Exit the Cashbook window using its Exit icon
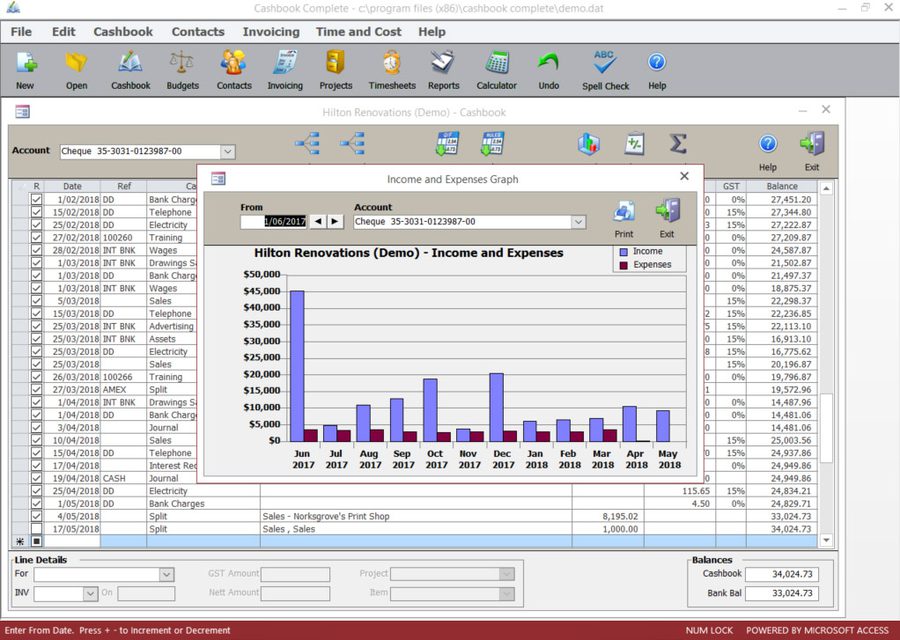Viewport: 900px width, 640px height. click(812, 143)
